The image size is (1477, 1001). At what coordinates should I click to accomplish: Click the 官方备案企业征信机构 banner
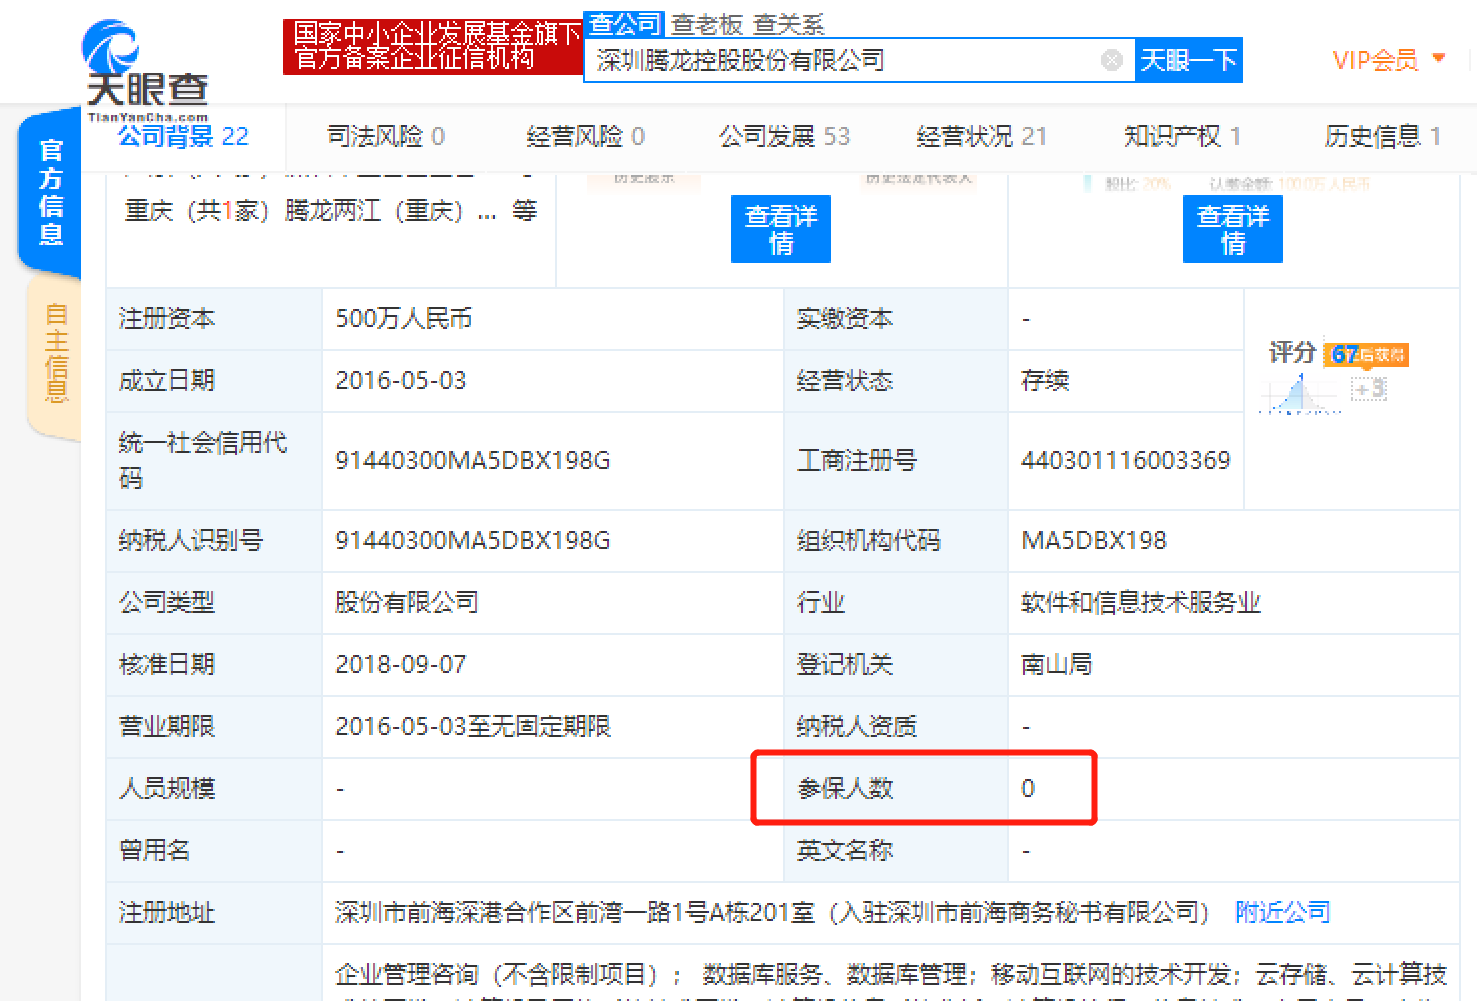click(432, 46)
